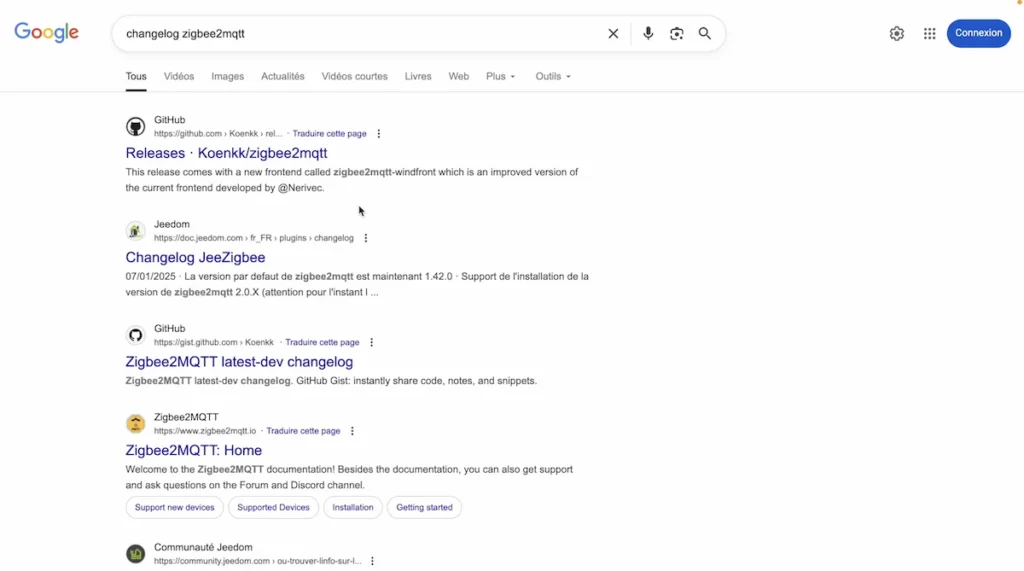Click the magnifying glass search button
Image resolution: width=1024 pixels, height=571 pixels.
705,34
